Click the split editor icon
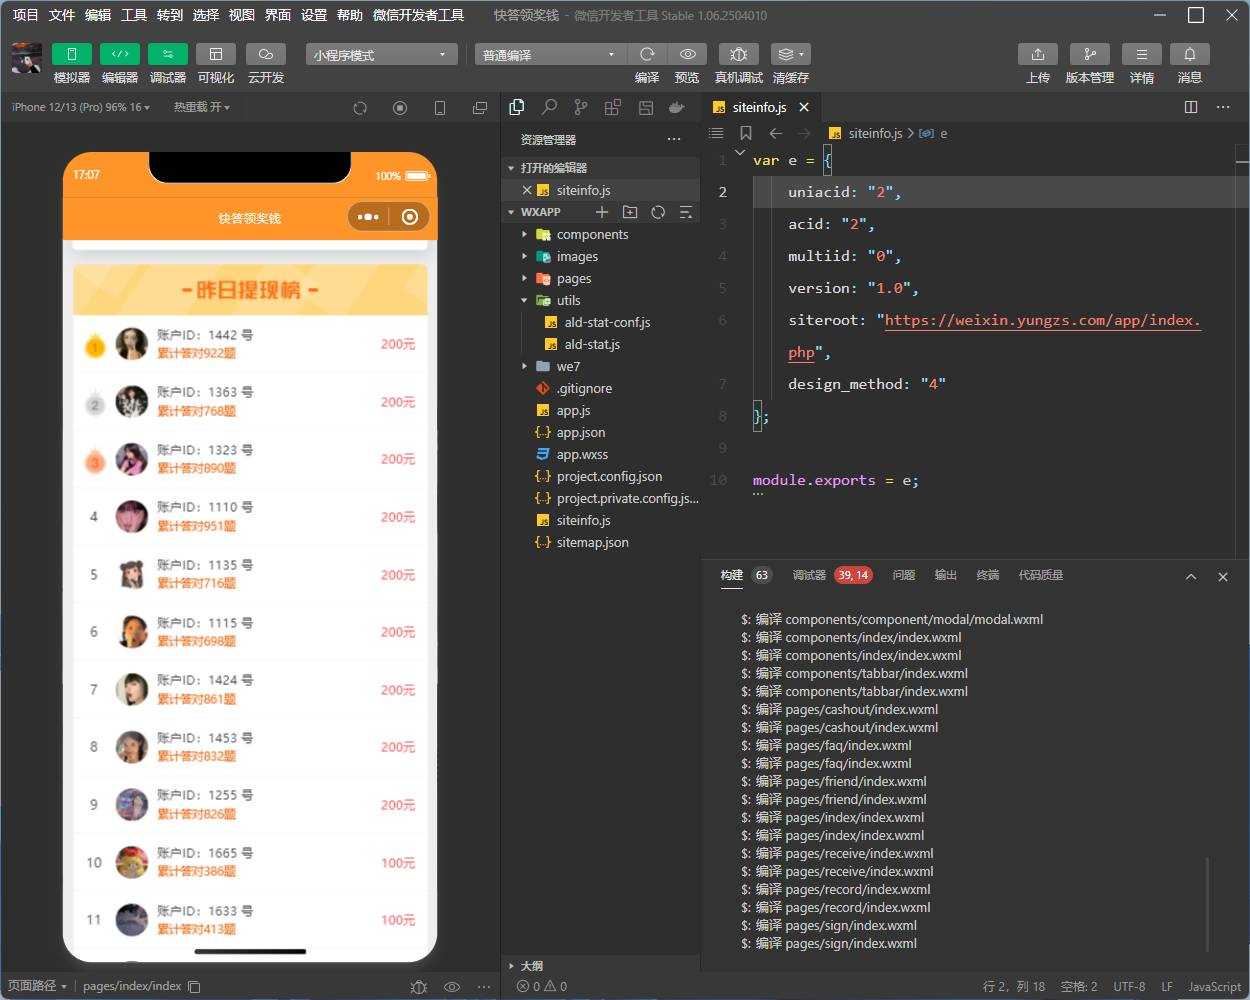Viewport: 1250px width, 1000px height. pos(1191,107)
